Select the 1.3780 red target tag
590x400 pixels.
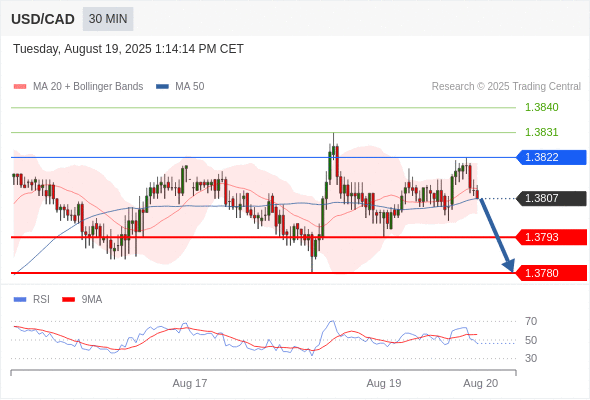point(551,273)
